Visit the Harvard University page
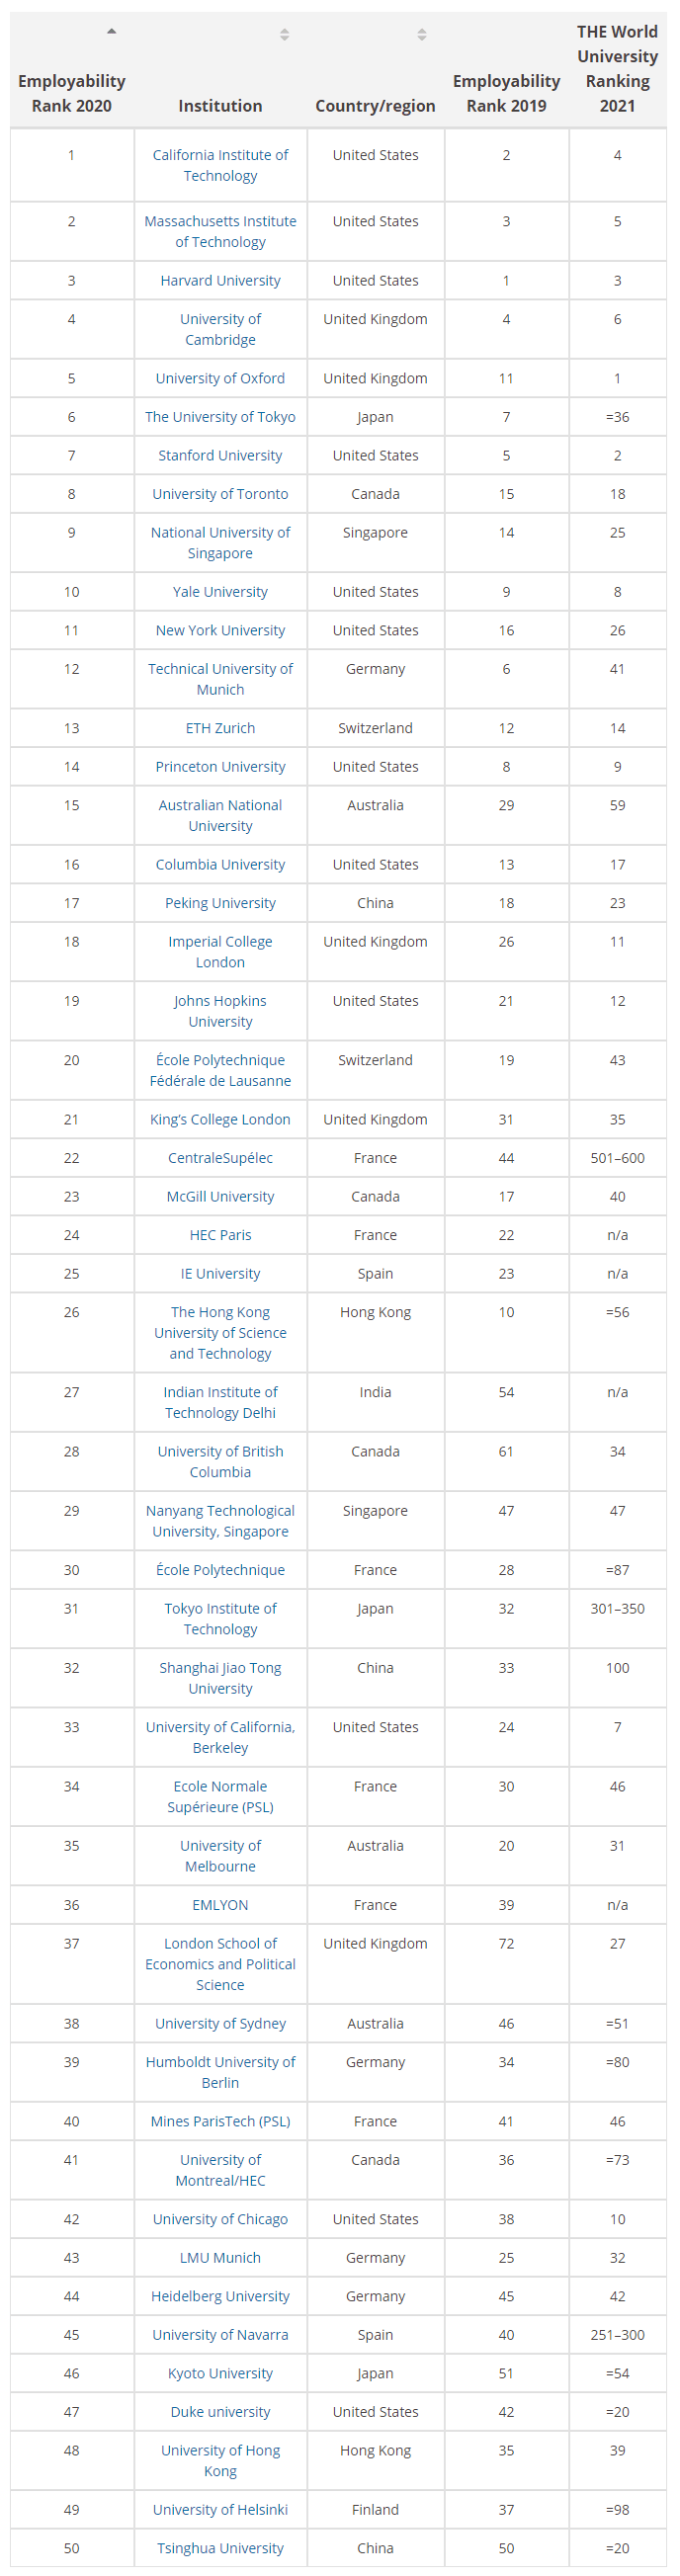The height and width of the screenshot is (2576, 680). pyautogui.click(x=220, y=280)
